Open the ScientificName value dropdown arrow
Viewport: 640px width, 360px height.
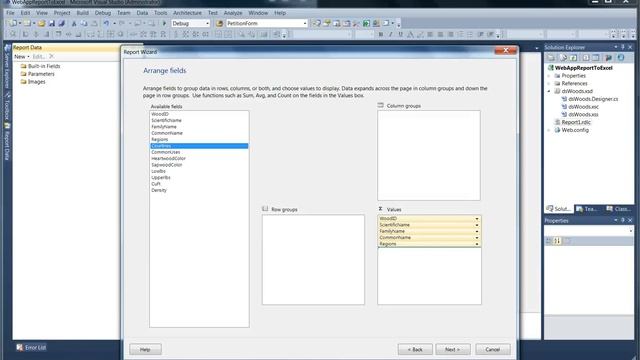click(477, 225)
